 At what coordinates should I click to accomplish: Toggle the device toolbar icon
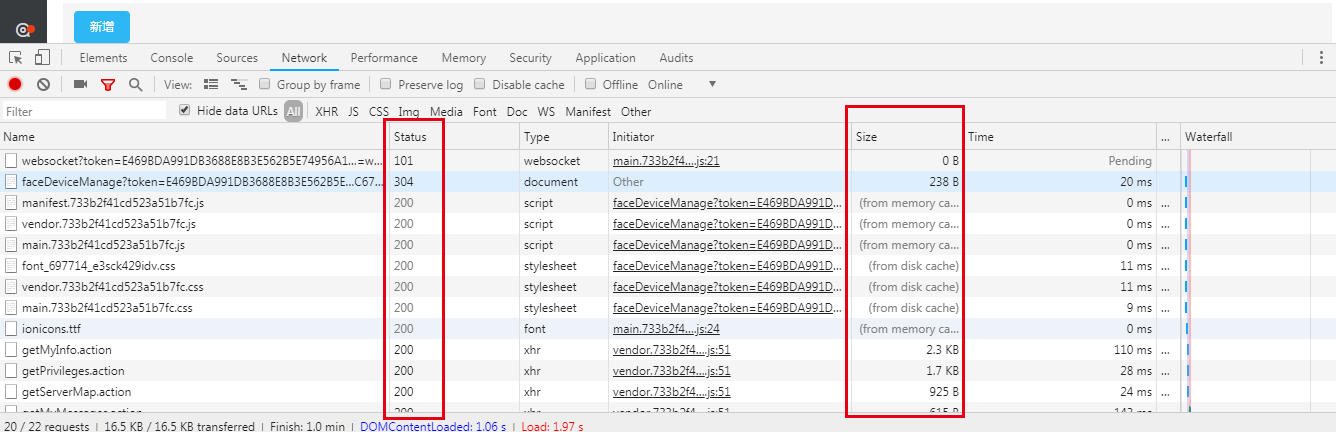tap(42, 58)
